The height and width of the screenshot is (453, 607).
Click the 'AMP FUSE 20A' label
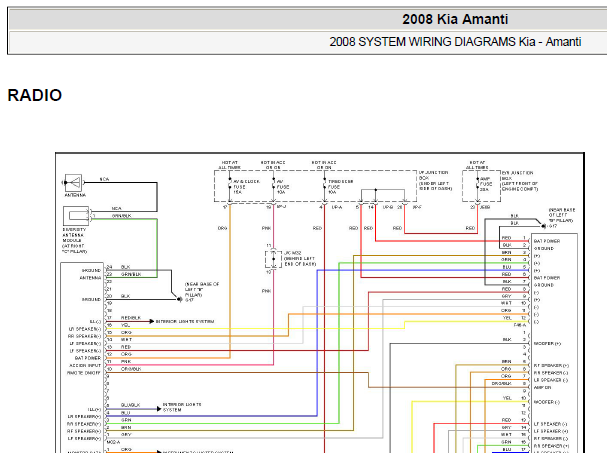(x=485, y=184)
